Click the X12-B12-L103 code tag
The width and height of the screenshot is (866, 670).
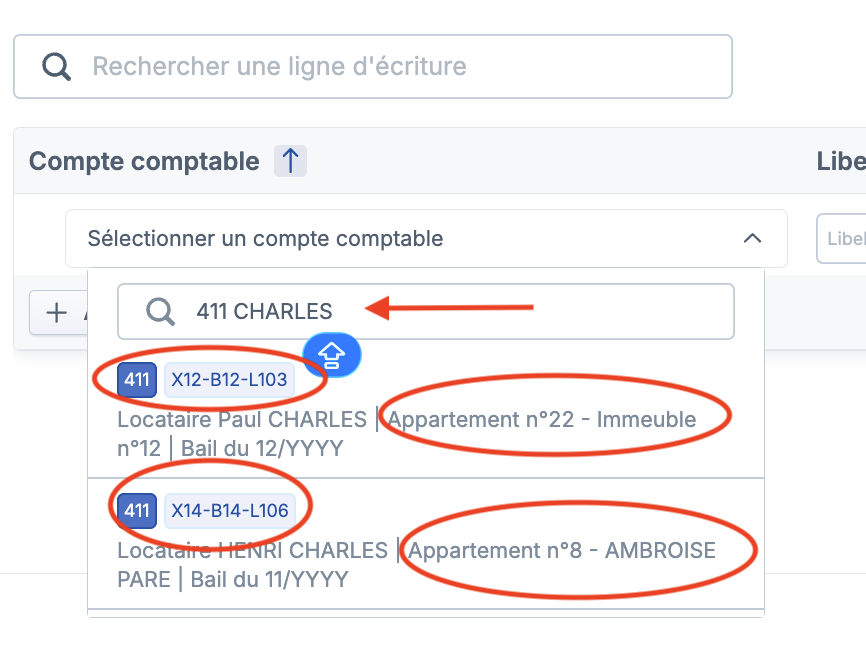[229, 380]
